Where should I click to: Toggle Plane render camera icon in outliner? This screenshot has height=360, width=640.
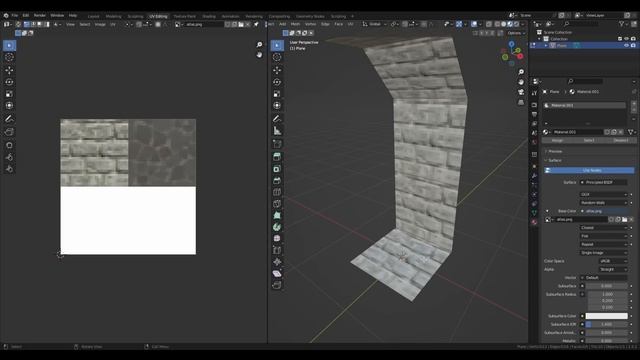coord(633,45)
